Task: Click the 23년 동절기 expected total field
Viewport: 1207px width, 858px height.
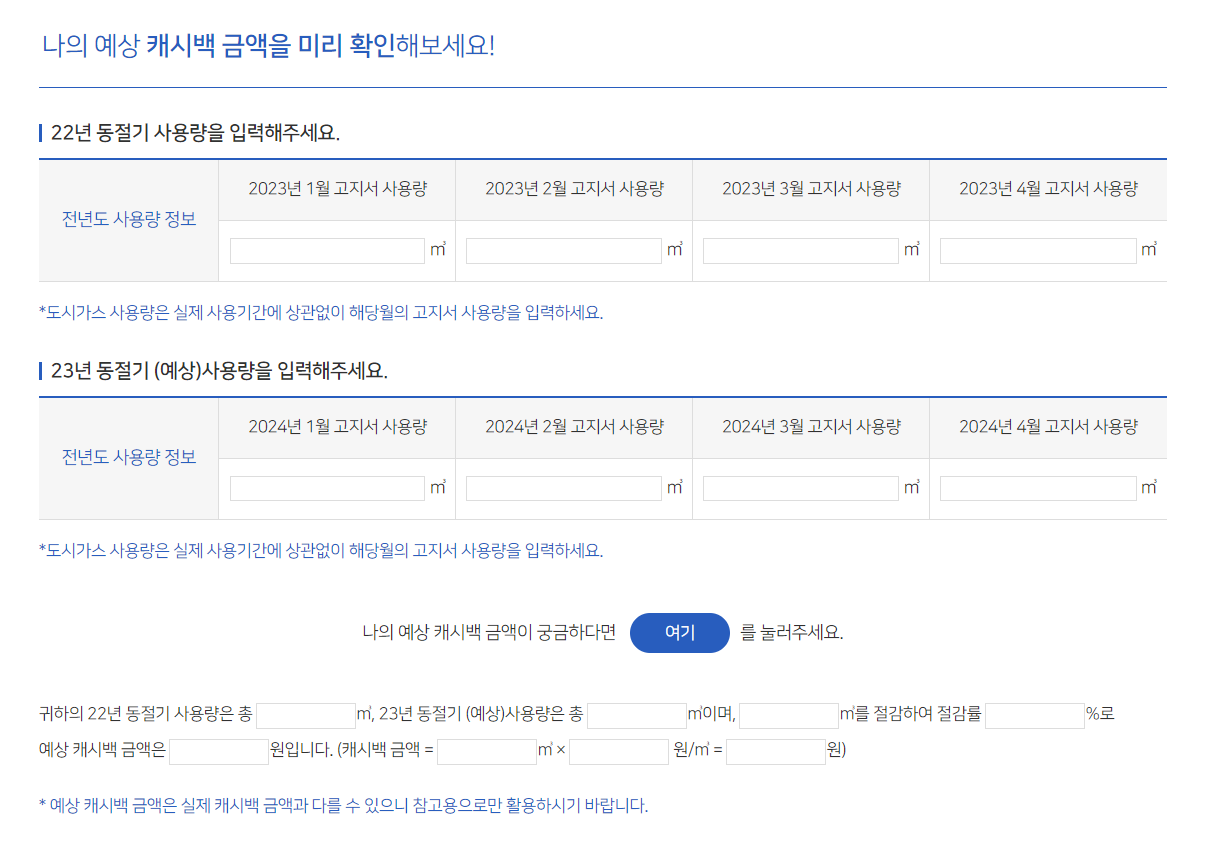Action: [637, 716]
